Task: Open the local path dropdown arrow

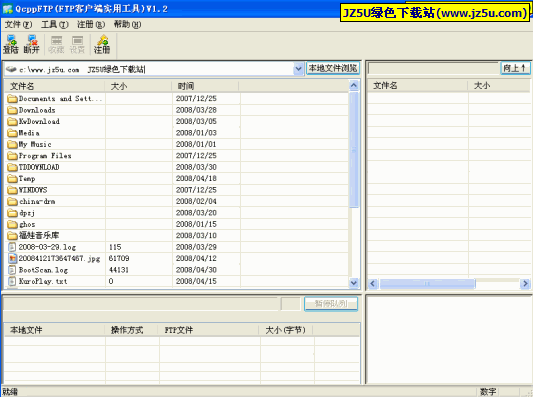Action: point(298,69)
